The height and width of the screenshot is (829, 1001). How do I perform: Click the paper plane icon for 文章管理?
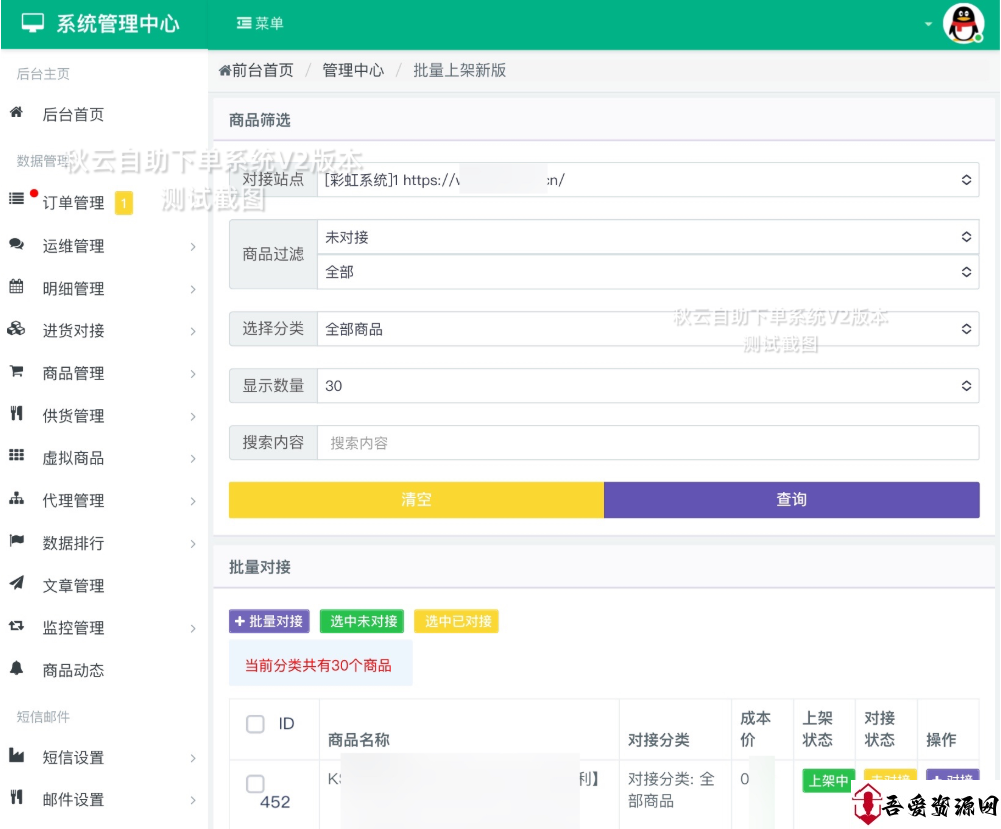(x=16, y=584)
